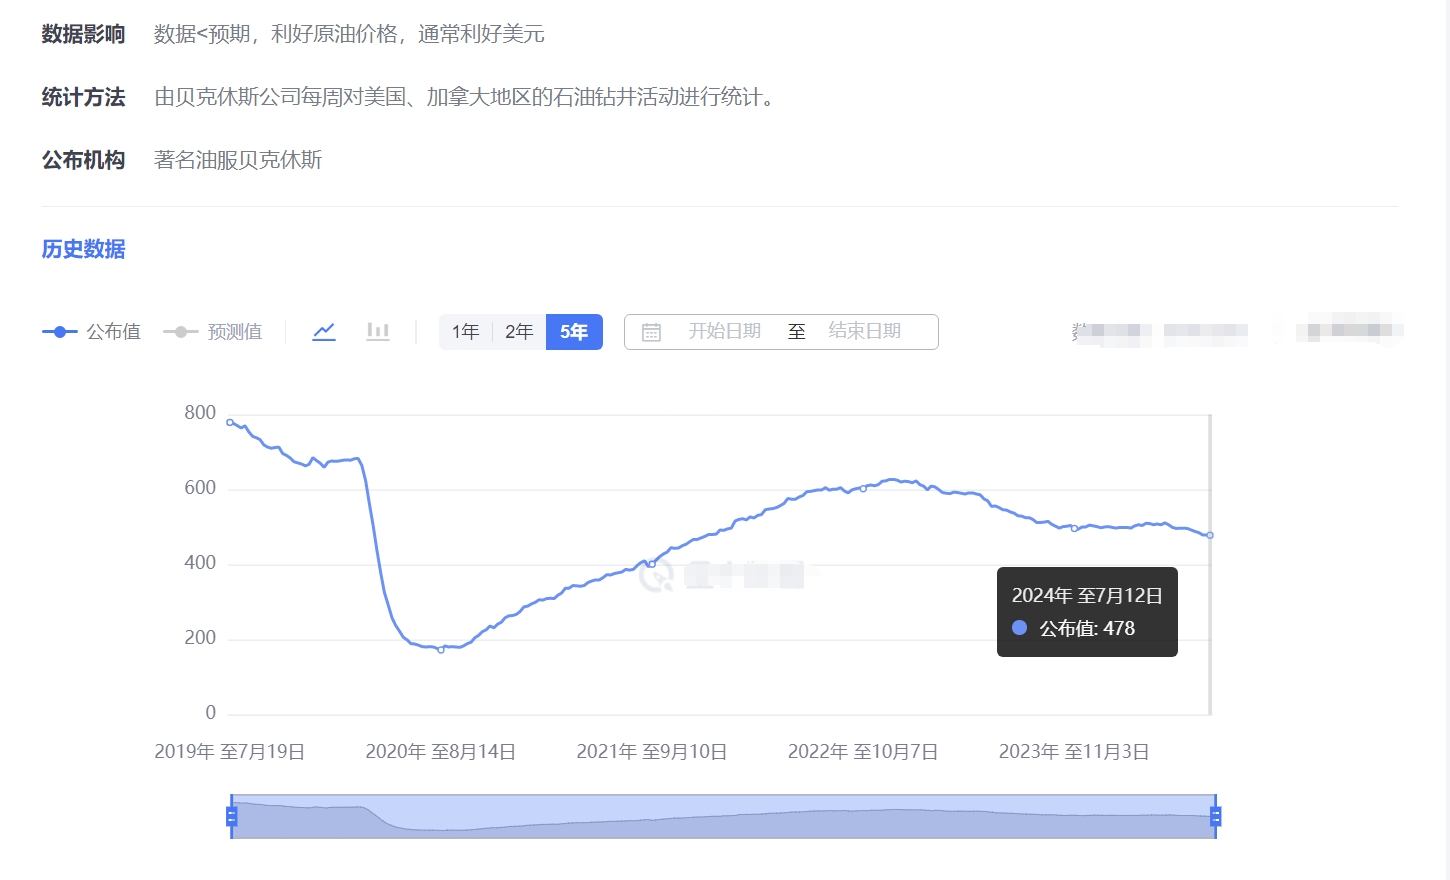Click the middle of the zoom range bar
Screen dimensions: 1450x880
coord(723,817)
